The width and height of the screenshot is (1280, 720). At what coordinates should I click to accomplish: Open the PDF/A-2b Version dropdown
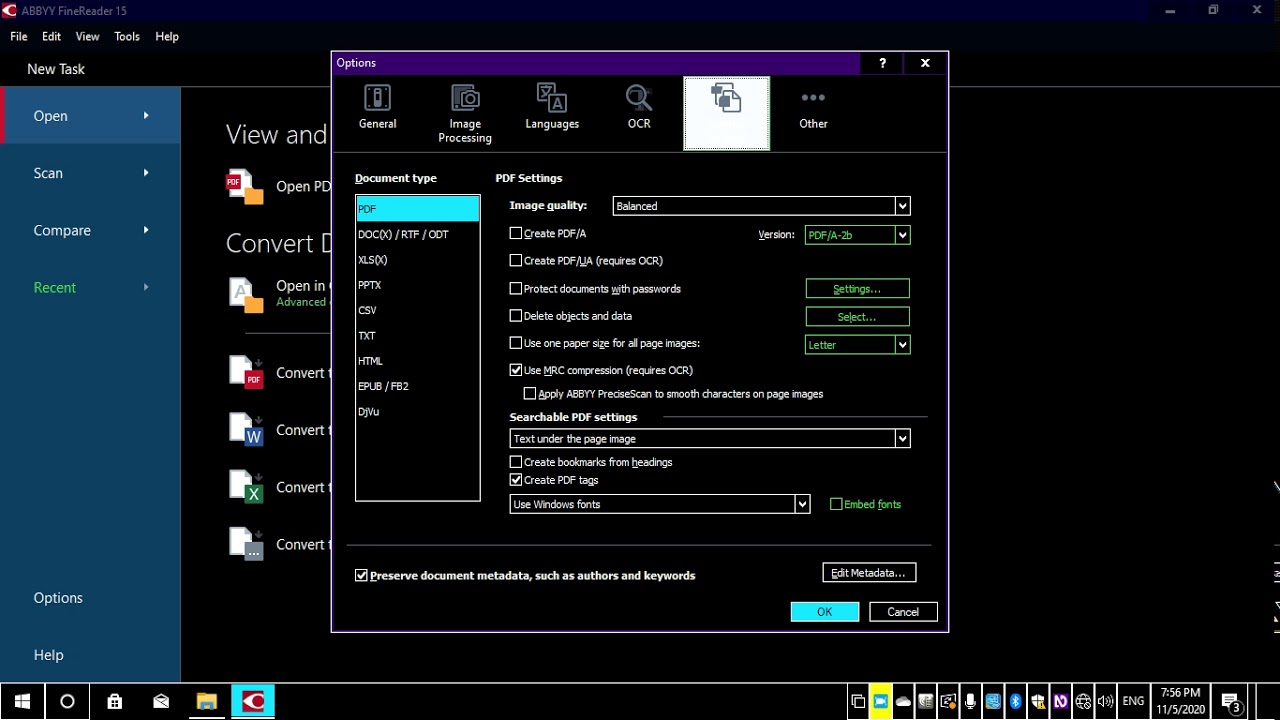coord(857,235)
